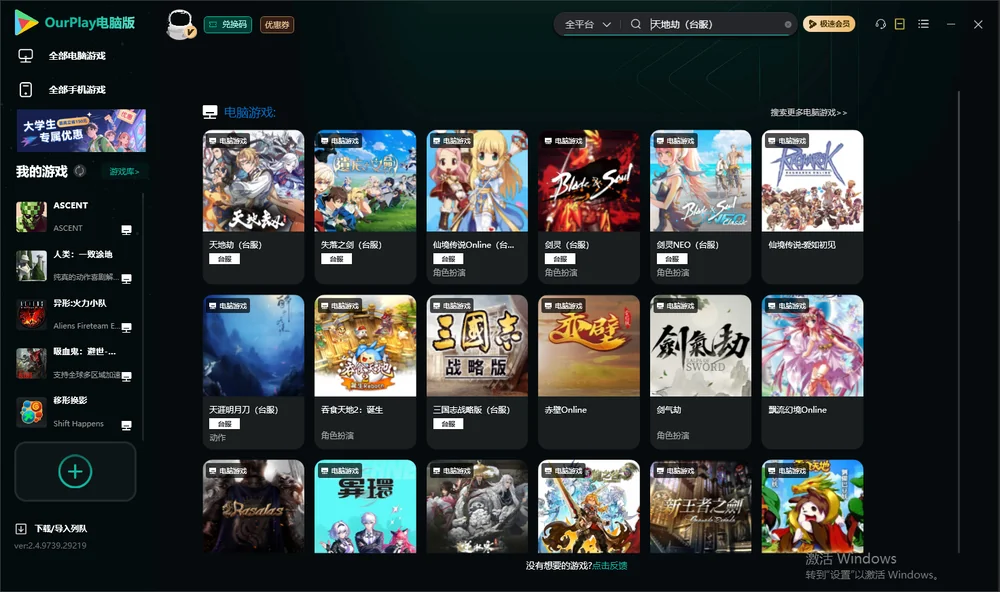Viewport: 1000px width, 592px height.
Task: Select the 赤壁Online game cover
Action: coord(589,346)
